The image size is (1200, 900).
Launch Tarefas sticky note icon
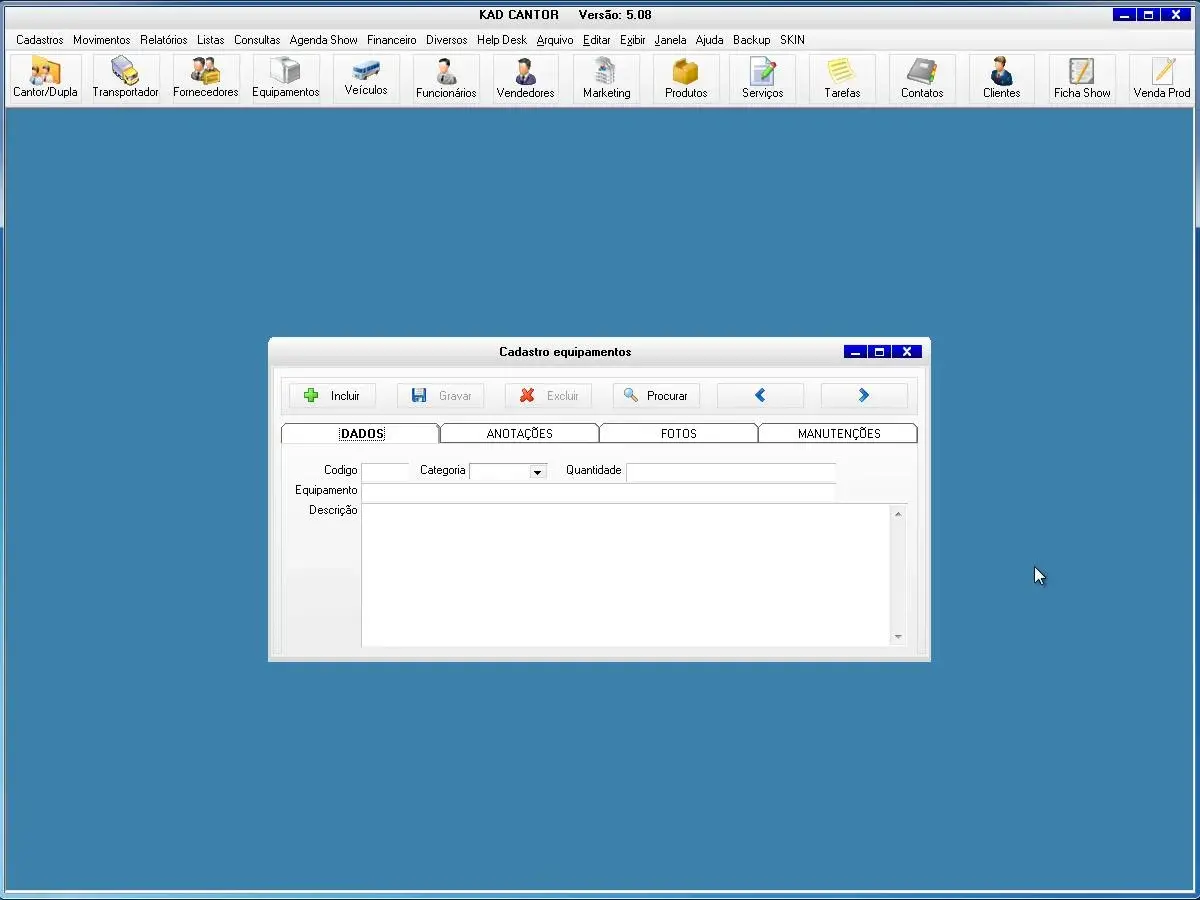tap(842, 78)
